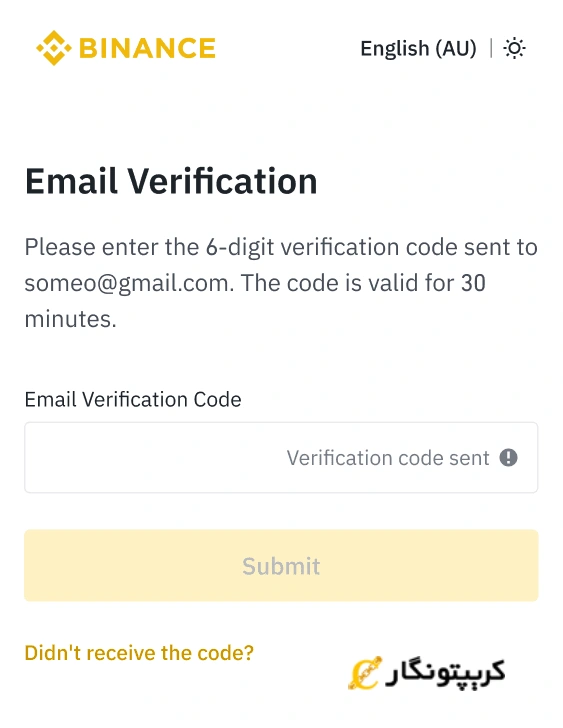Viewport: 563px width, 728px height.
Task: Click the gold chain watermark logo icon
Action: coord(365,673)
